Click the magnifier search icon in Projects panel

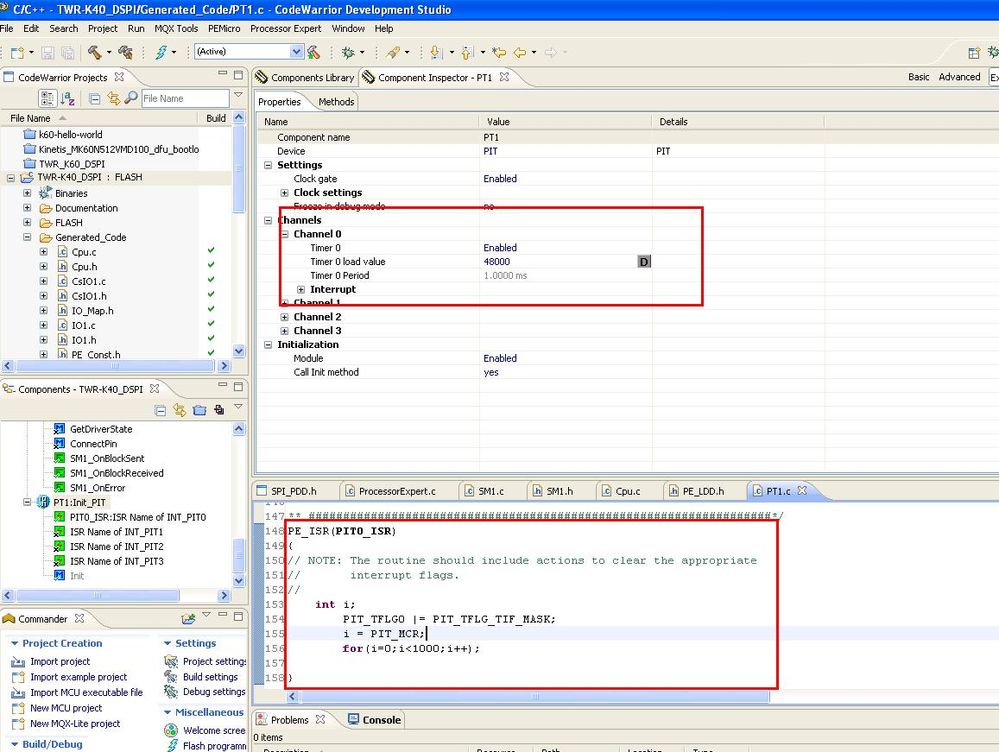coord(131,98)
